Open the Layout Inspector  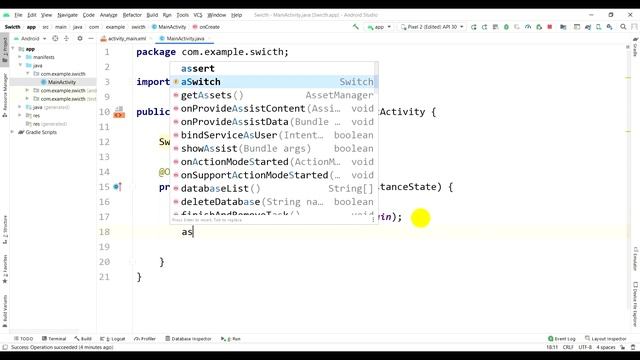605,339
